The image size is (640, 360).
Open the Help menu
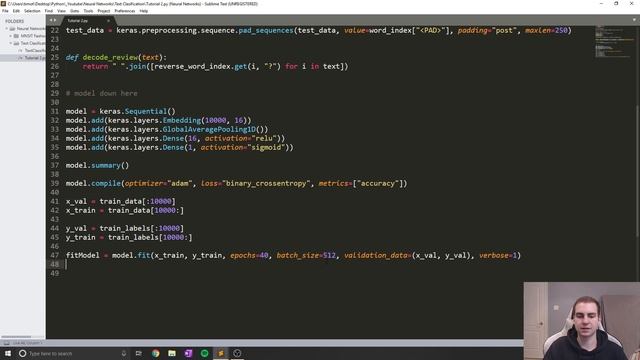[x=144, y=11]
